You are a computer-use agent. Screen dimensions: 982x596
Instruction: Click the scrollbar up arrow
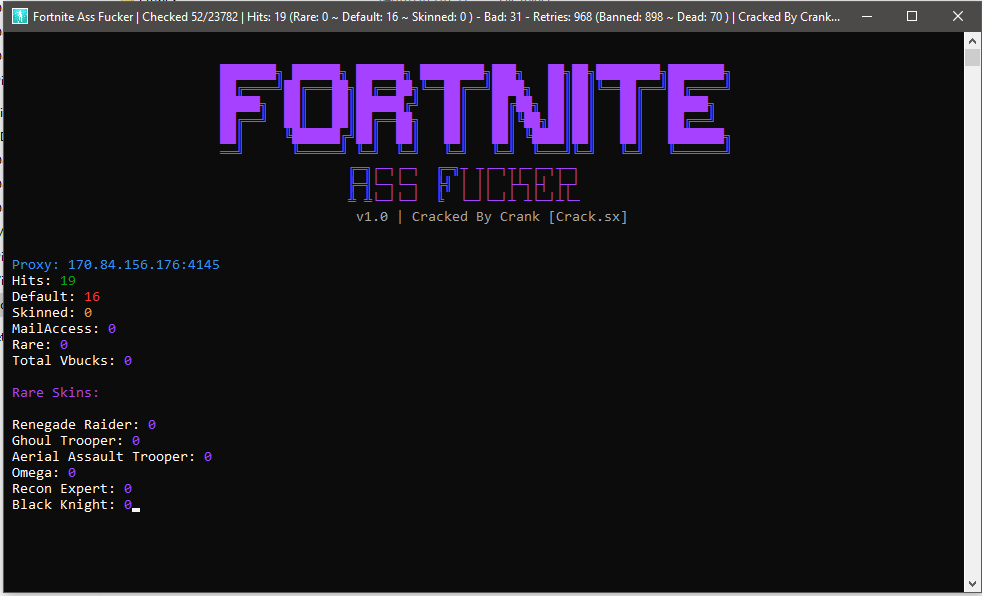972,39
